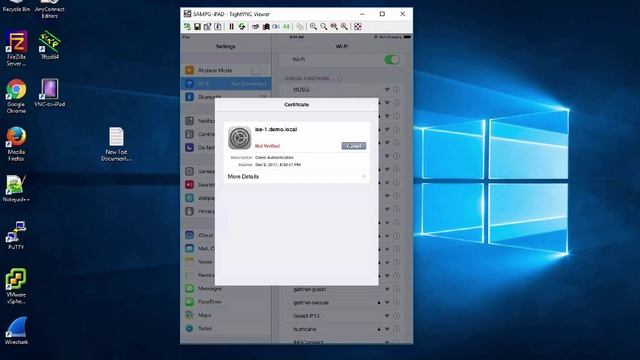Image resolution: width=640 pixels, height=360 pixels.
Task: Toggle the Wi-Fi switch off
Action: (x=392, y=60)
